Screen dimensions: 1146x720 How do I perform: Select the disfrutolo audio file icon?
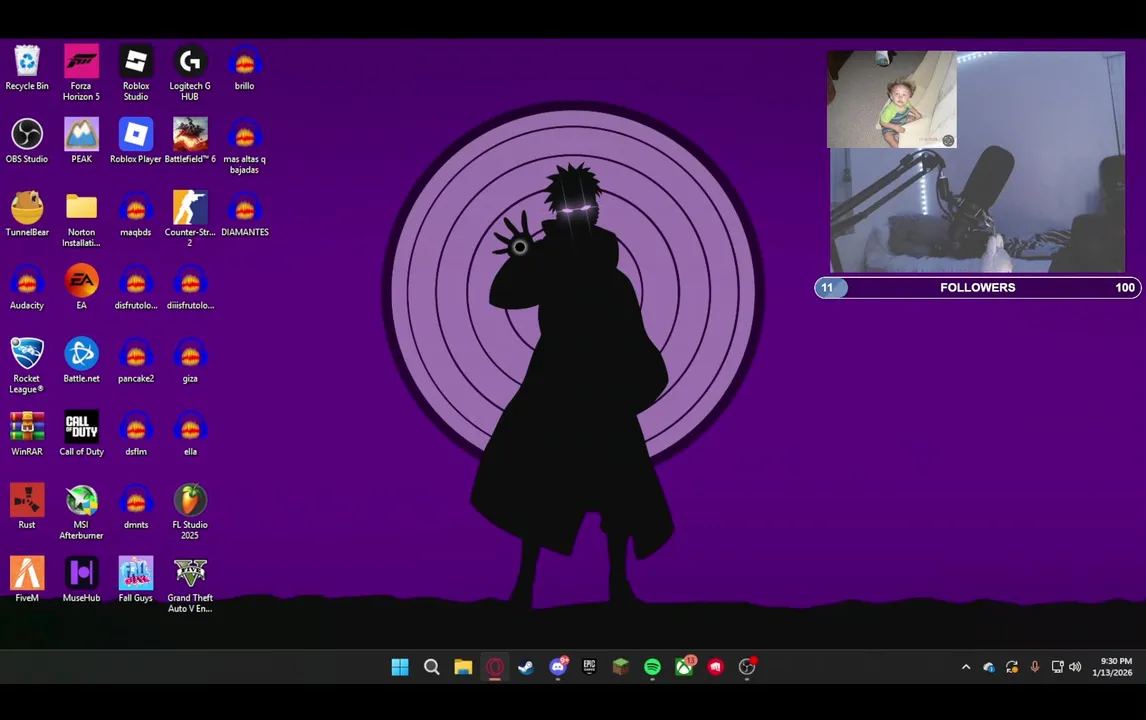pyautogui.click(x=136, y=287)
